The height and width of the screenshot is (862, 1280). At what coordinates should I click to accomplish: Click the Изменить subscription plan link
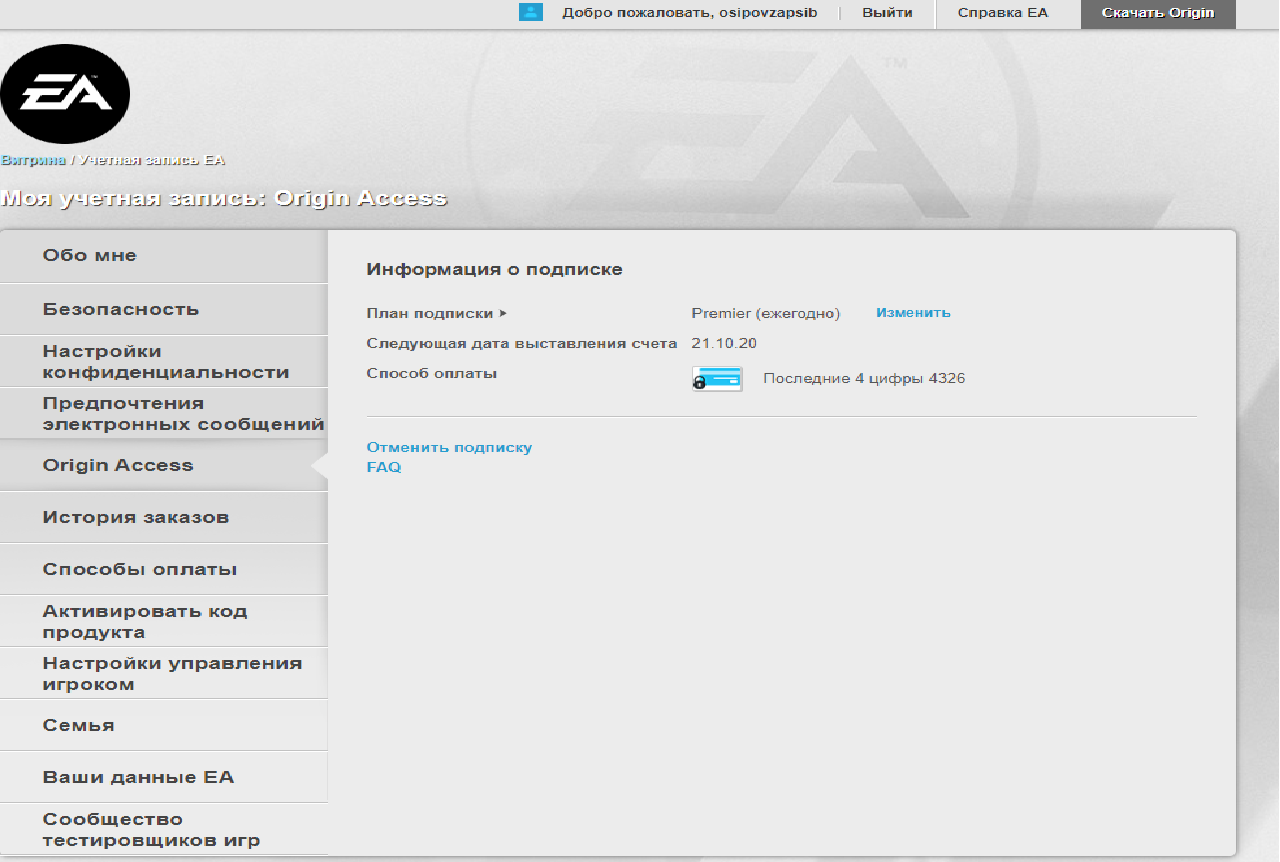(913, 313)
